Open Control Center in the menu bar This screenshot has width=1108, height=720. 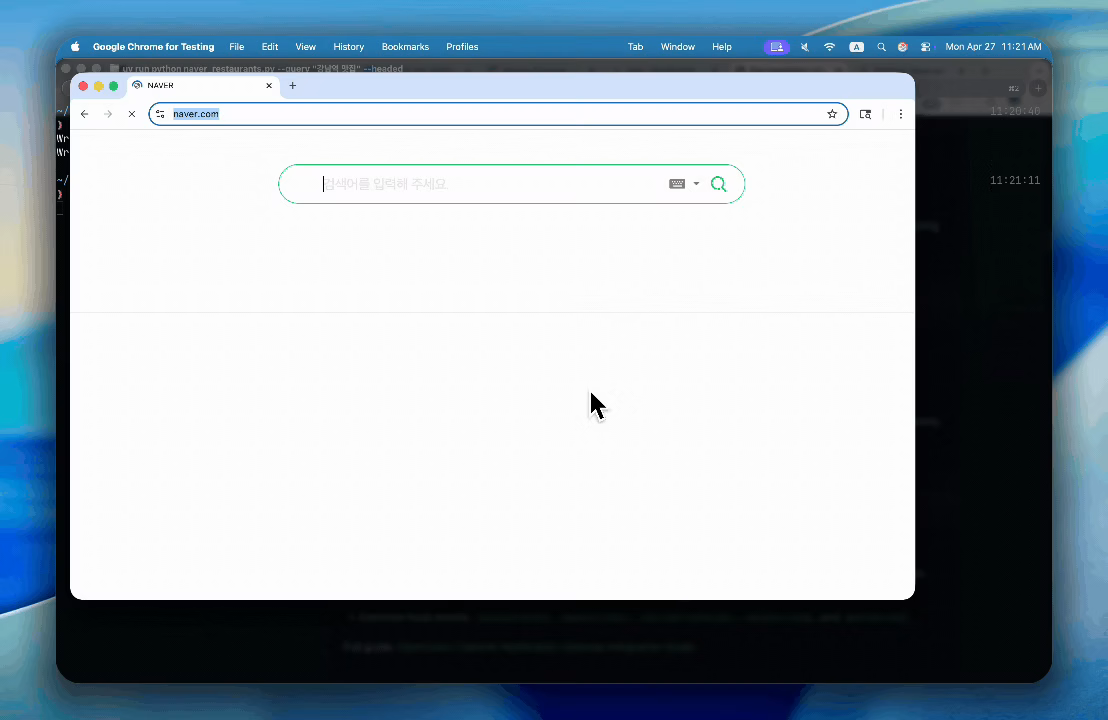click(x=925, y=47)
